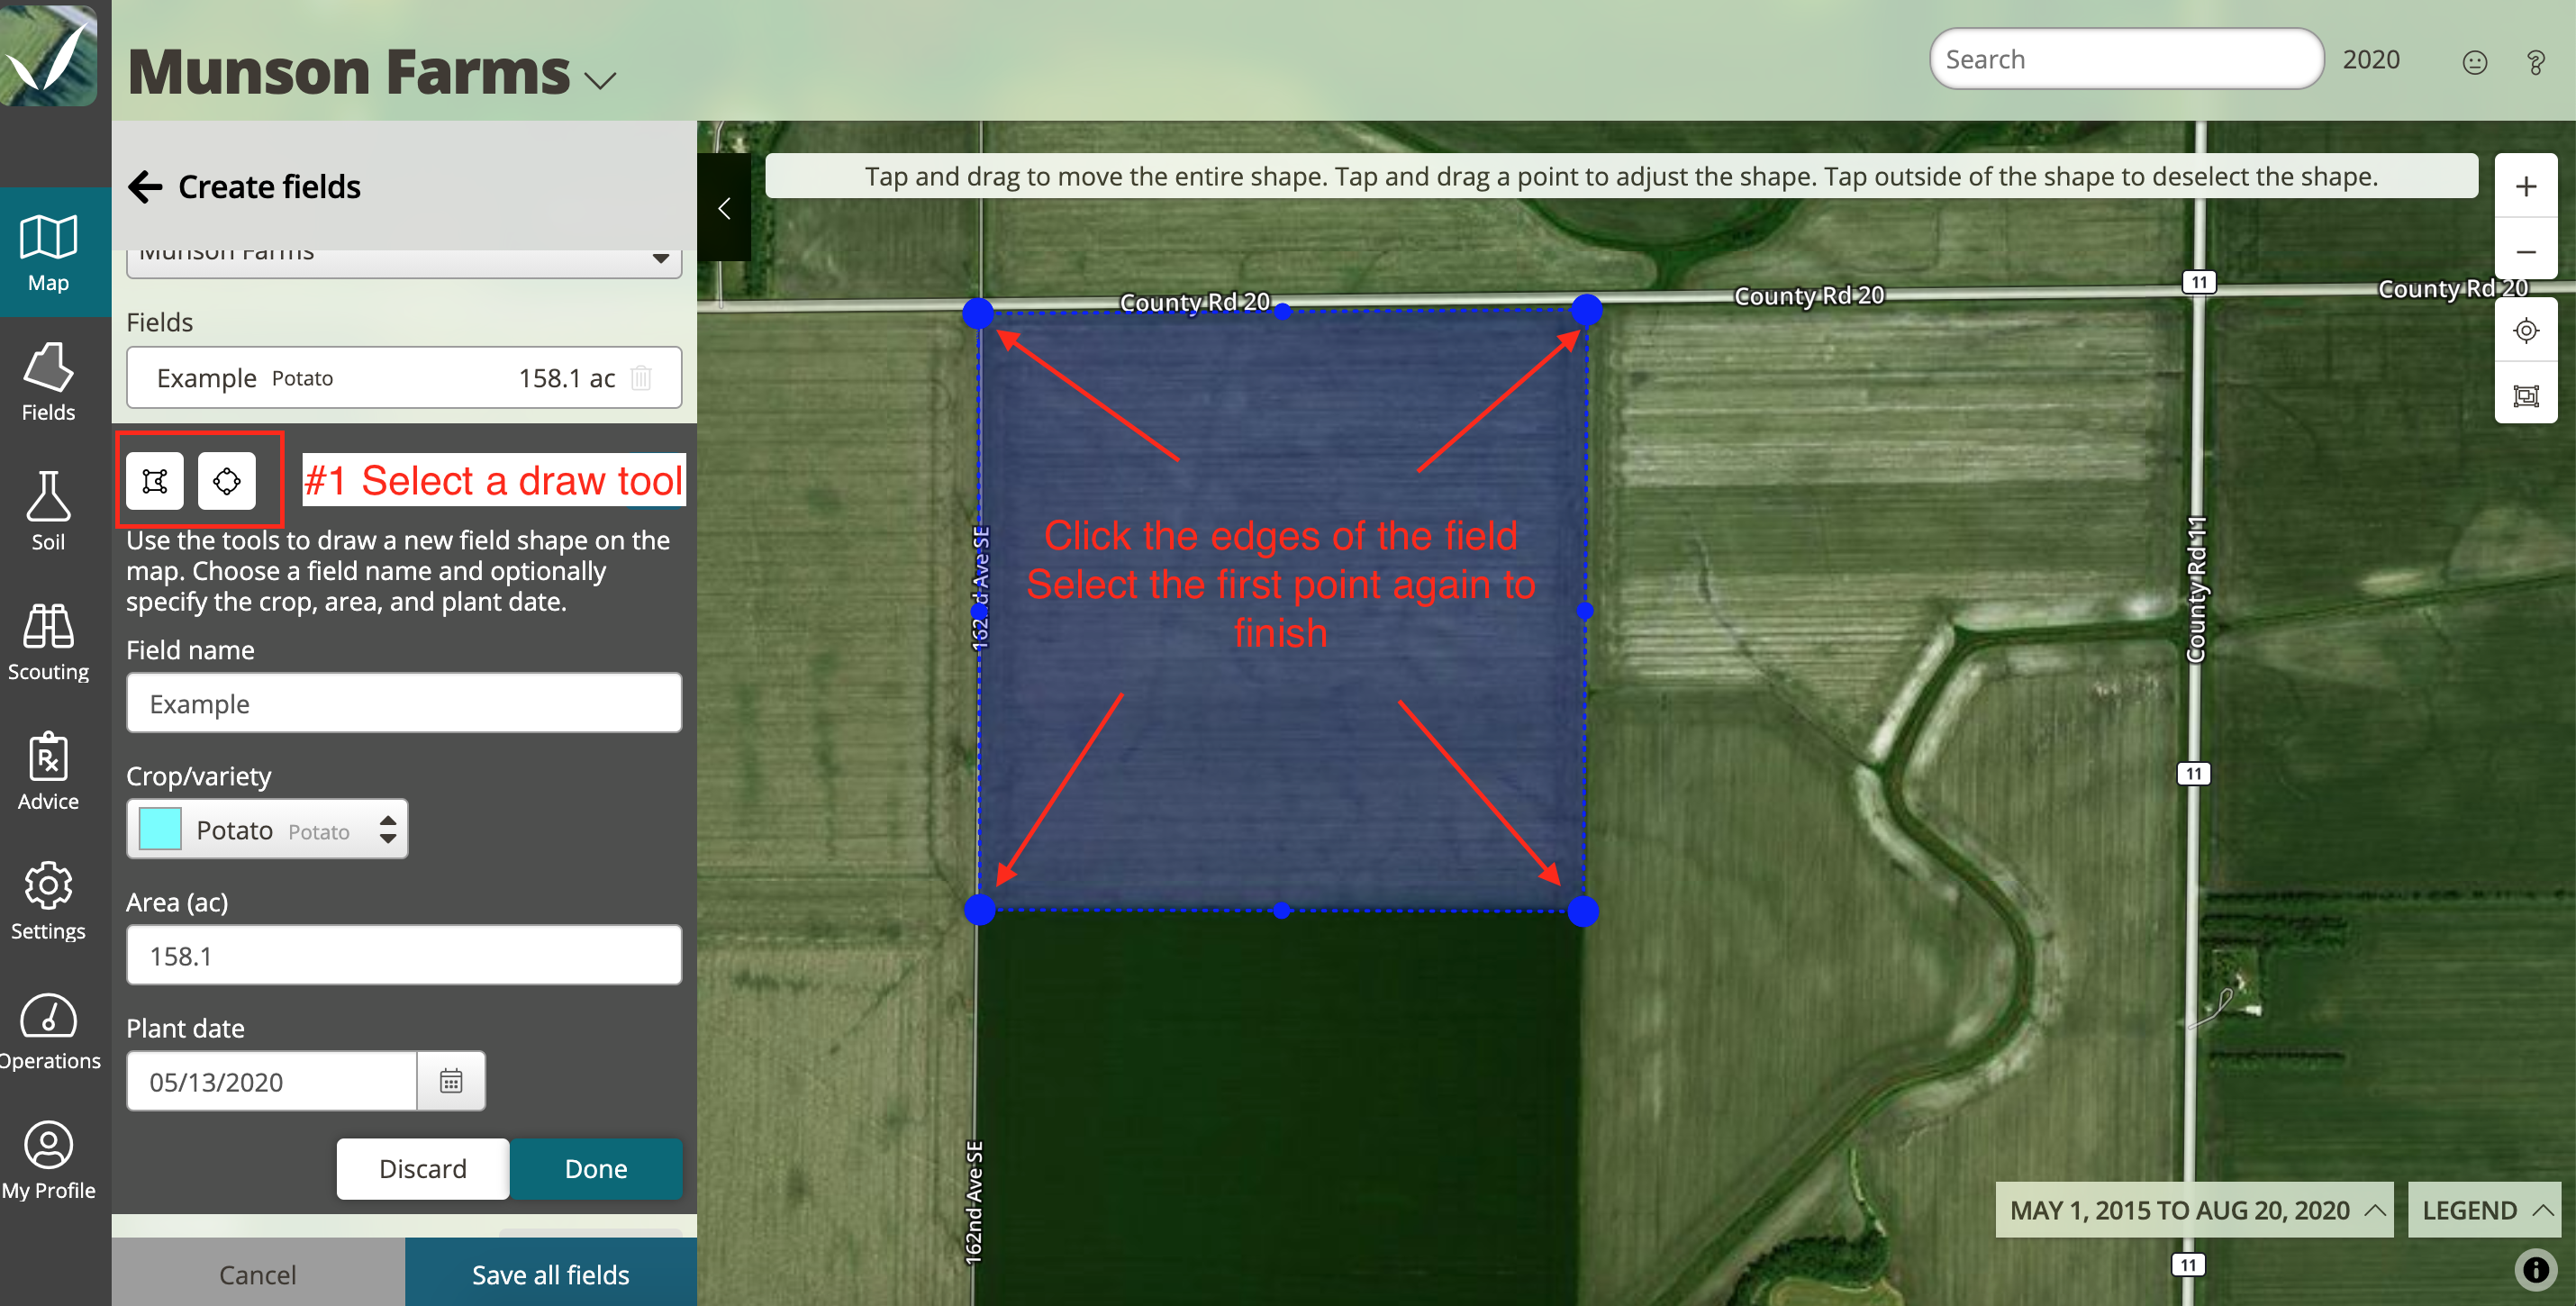Select the polygon draw tool
Image resolution: width=2576 pixels, height=1306 pixels.
point(155,482)
